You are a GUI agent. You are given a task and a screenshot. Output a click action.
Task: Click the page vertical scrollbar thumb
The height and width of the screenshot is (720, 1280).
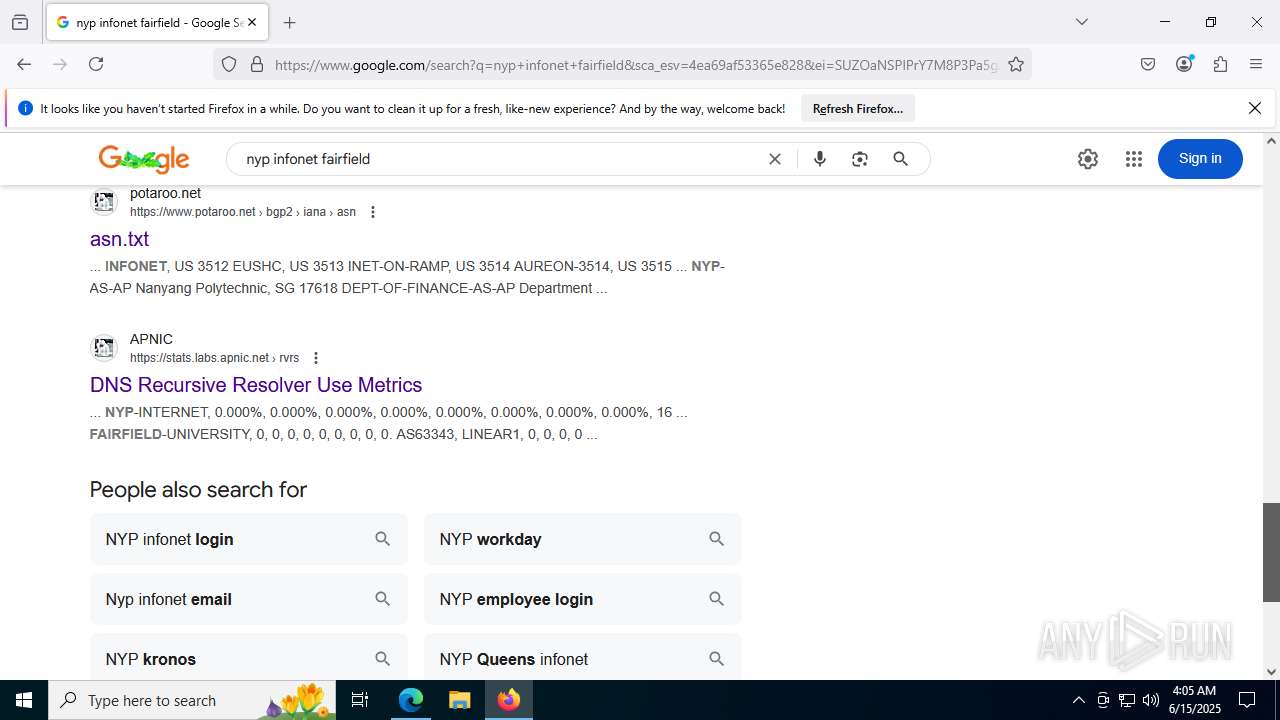click(1271, 552)
